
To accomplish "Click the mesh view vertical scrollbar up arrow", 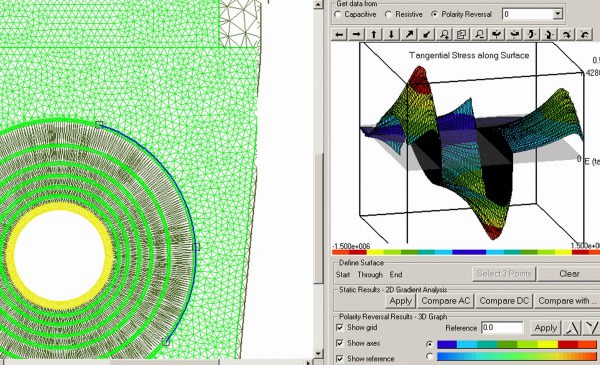I will click(318, 5).
